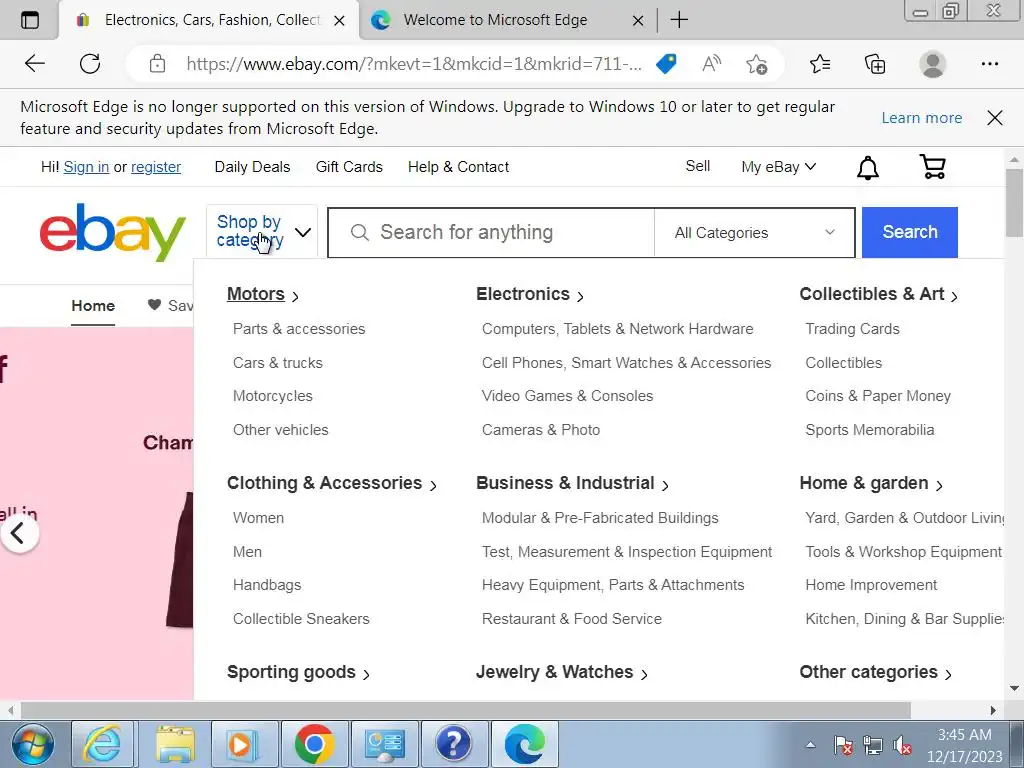The height and width of the screenshot is (768, 1024).
Task: View site information lock icon
Action: coord(157,64)
